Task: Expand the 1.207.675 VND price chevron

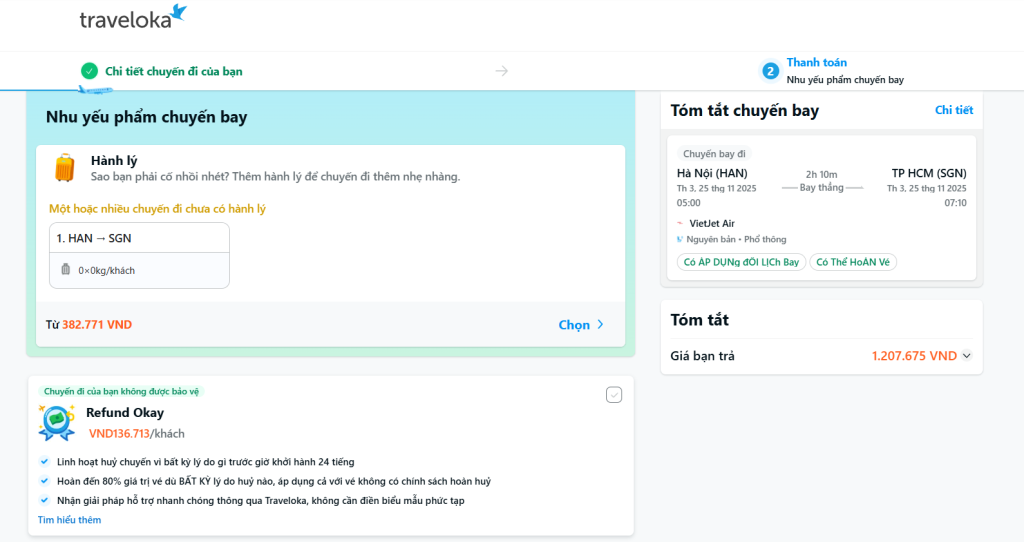Action: coord(967,356)
